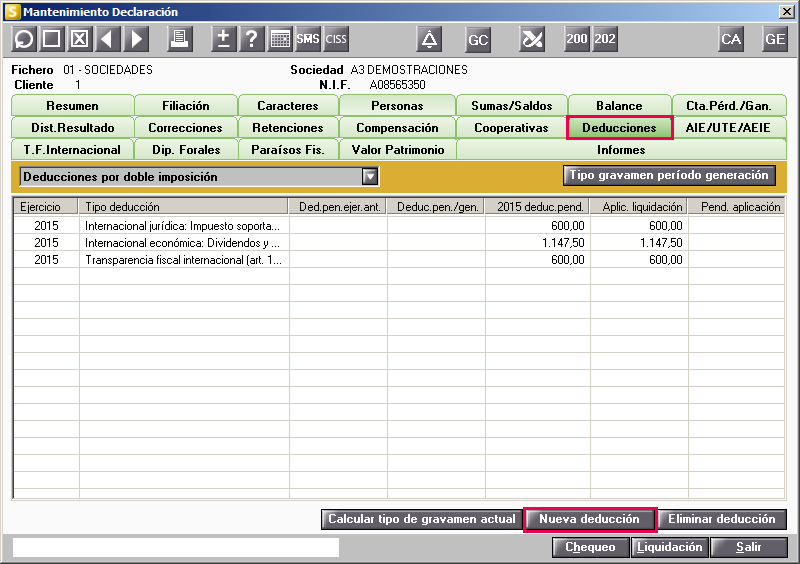Click the plus/minus toolbar icon
Screen dimensions: 800x564
pos(223,39)
